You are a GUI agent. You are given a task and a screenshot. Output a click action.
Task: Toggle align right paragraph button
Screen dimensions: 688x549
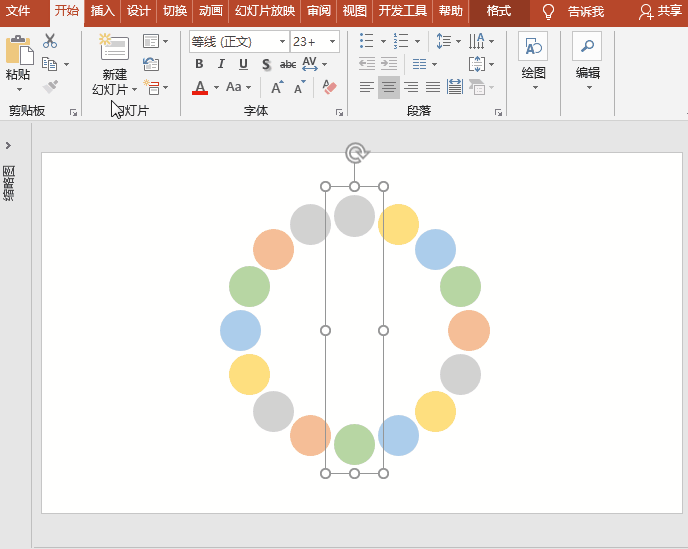(411, 87)
